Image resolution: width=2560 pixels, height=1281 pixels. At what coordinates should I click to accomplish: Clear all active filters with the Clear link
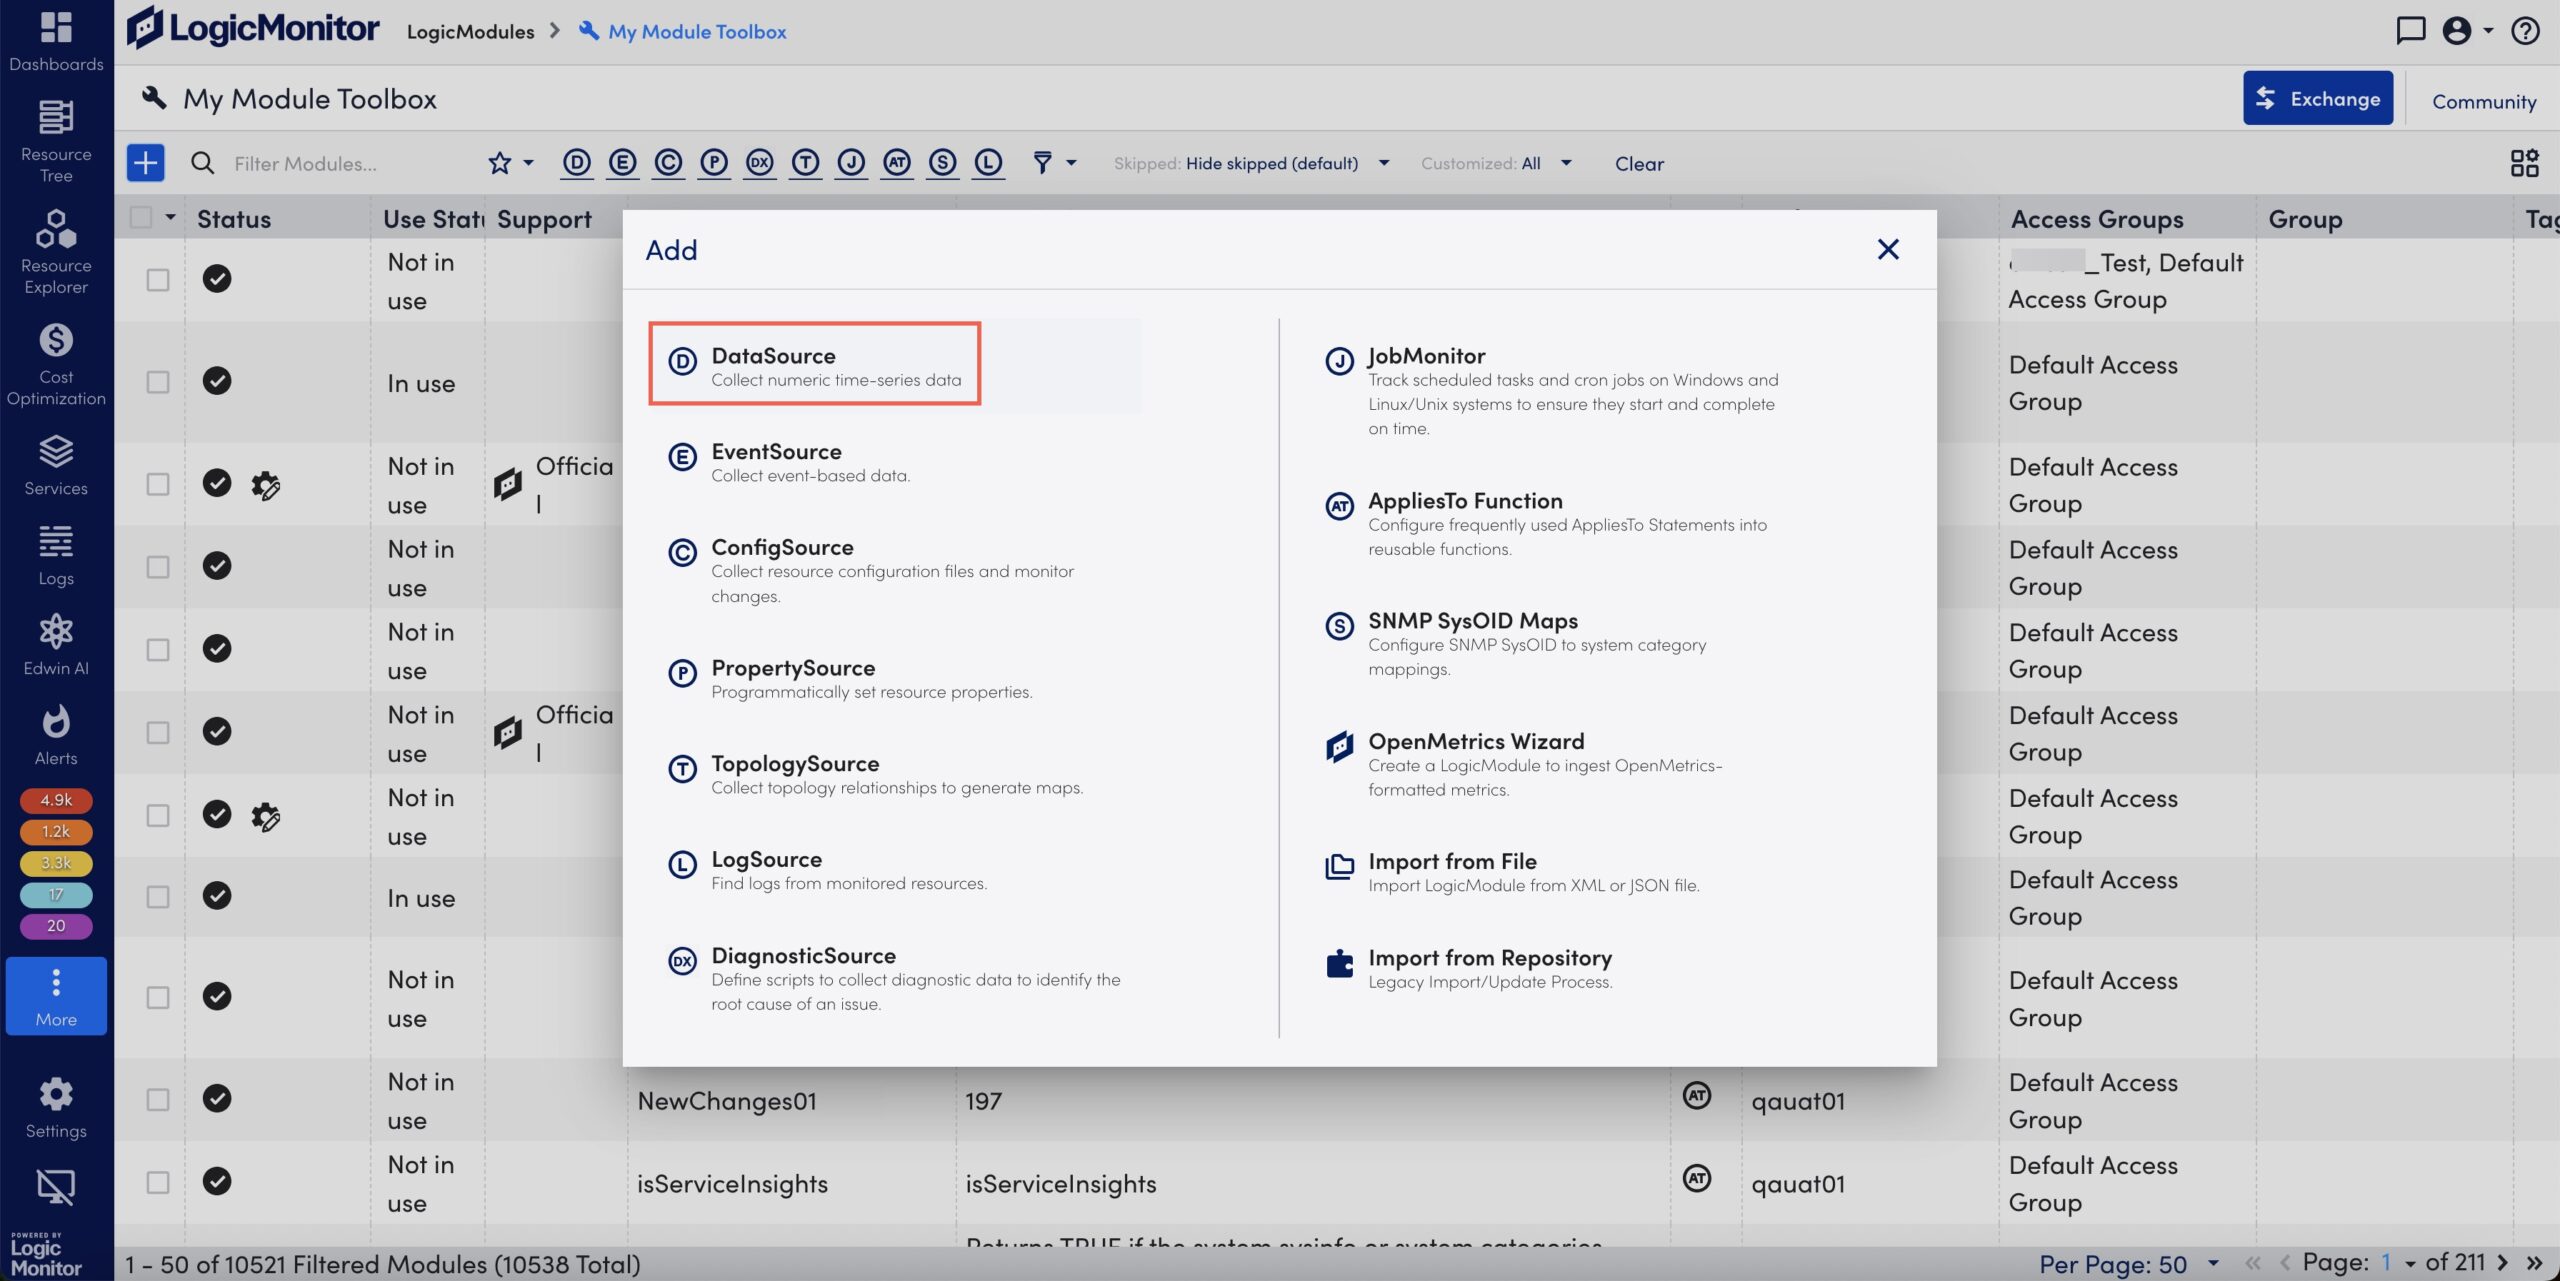click(1638, 163)
